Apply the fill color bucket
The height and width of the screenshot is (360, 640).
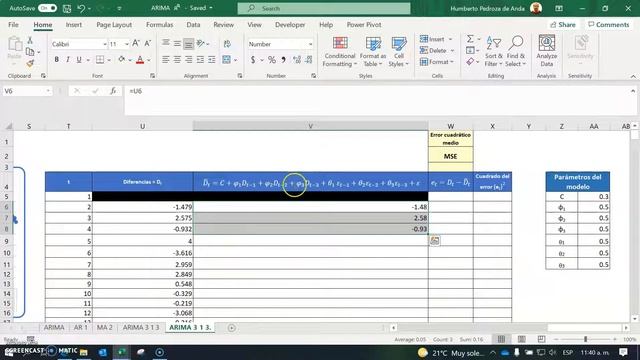[x=121, y=60]
